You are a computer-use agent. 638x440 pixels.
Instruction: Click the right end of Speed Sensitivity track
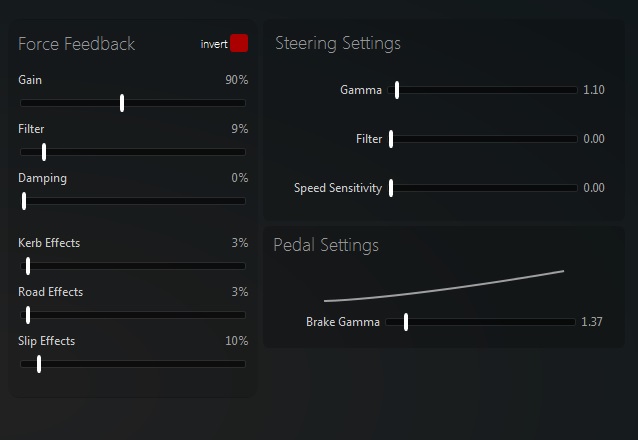coord(574,188)
